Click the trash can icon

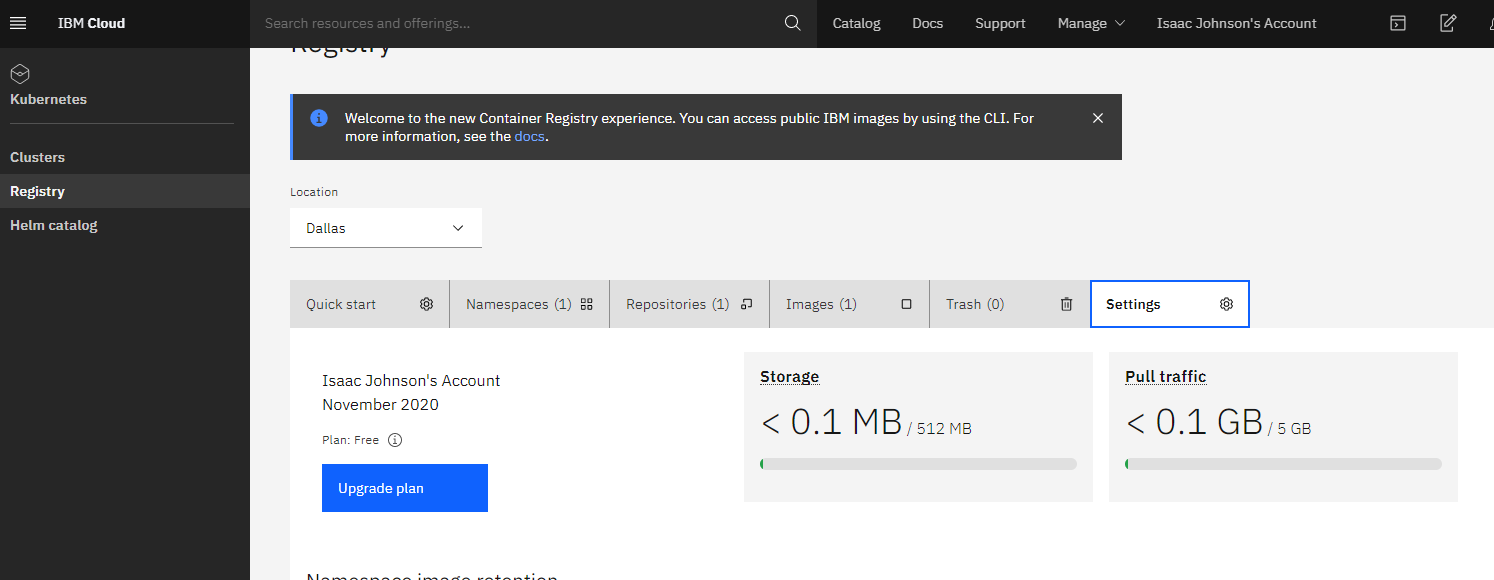[1067, 304]
